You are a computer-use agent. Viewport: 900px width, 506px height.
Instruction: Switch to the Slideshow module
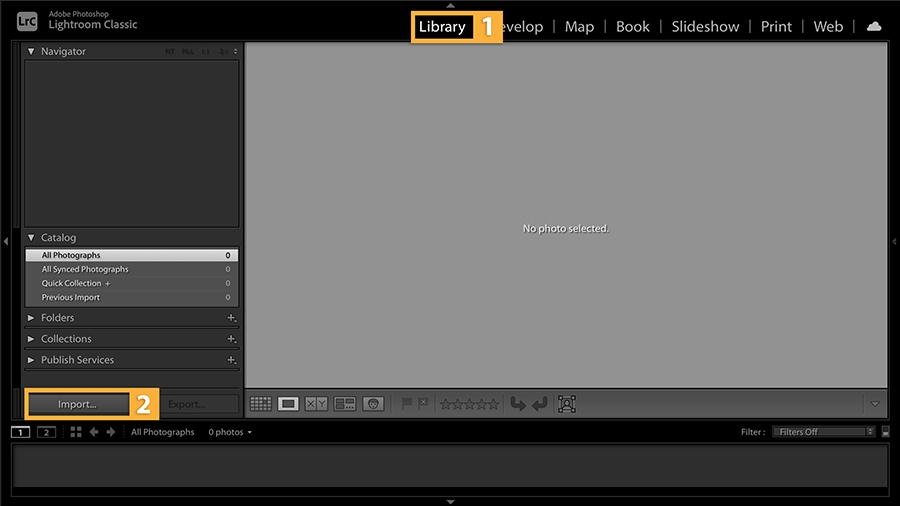(x=705, y=26)
